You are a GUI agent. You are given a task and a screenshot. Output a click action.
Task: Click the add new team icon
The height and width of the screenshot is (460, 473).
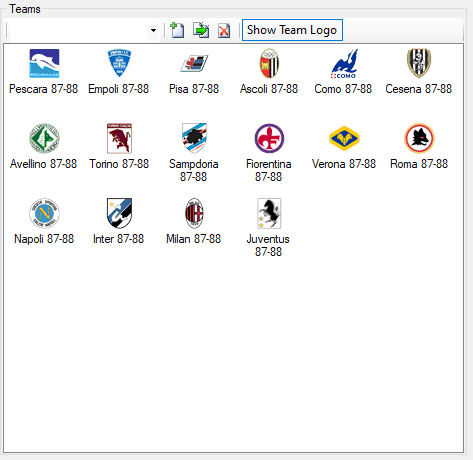click(177, 30)
